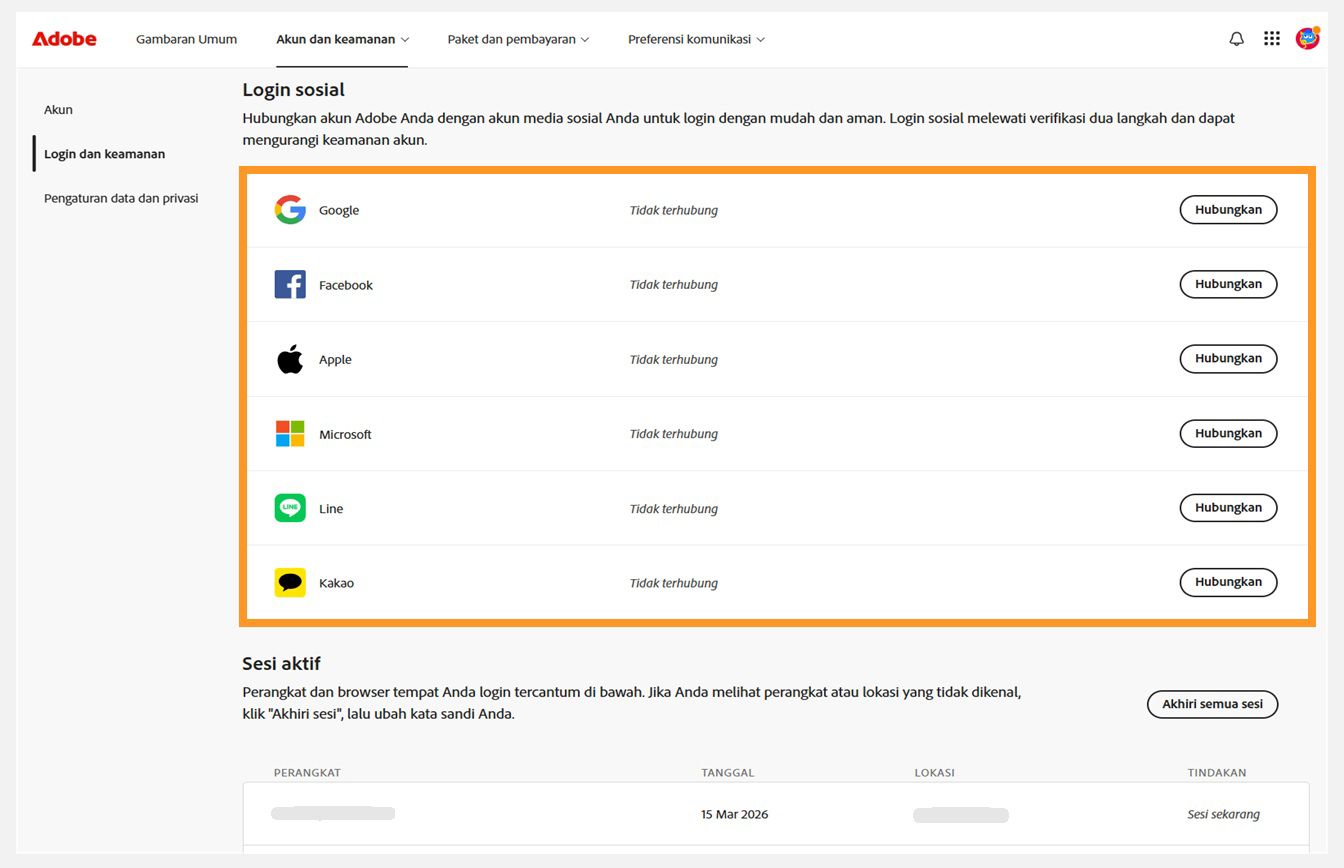Click the Microsoft provider name

pos(345,434)
